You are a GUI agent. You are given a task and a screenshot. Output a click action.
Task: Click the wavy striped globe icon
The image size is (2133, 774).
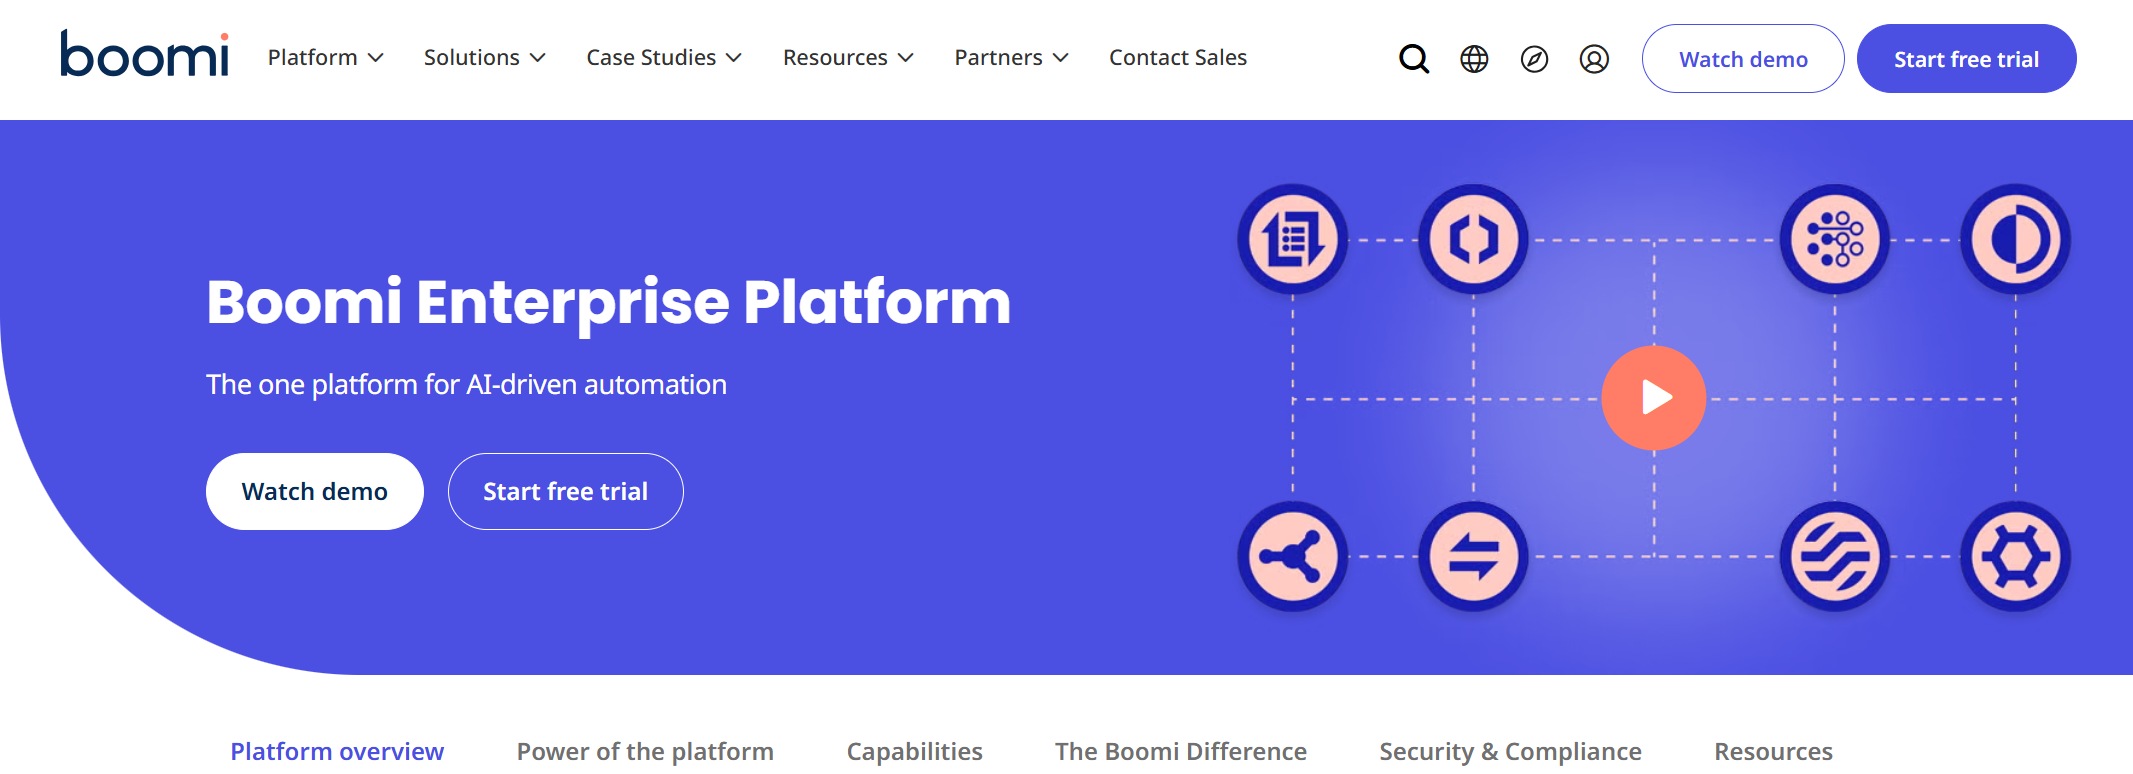point(1835,556)
